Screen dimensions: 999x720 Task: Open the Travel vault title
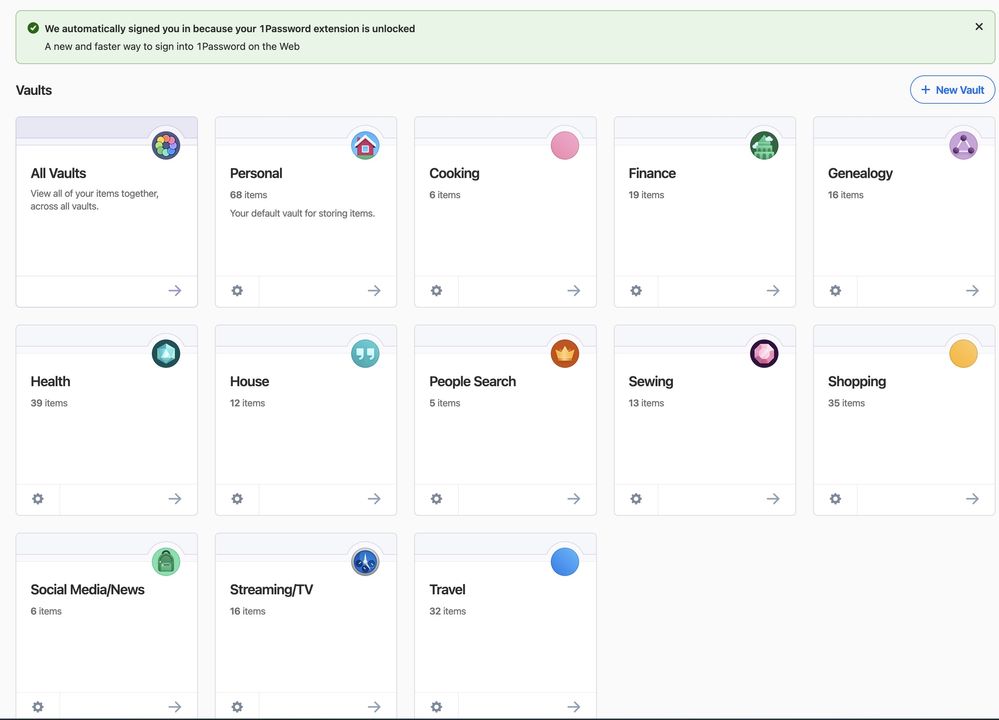tap(447, 590)
